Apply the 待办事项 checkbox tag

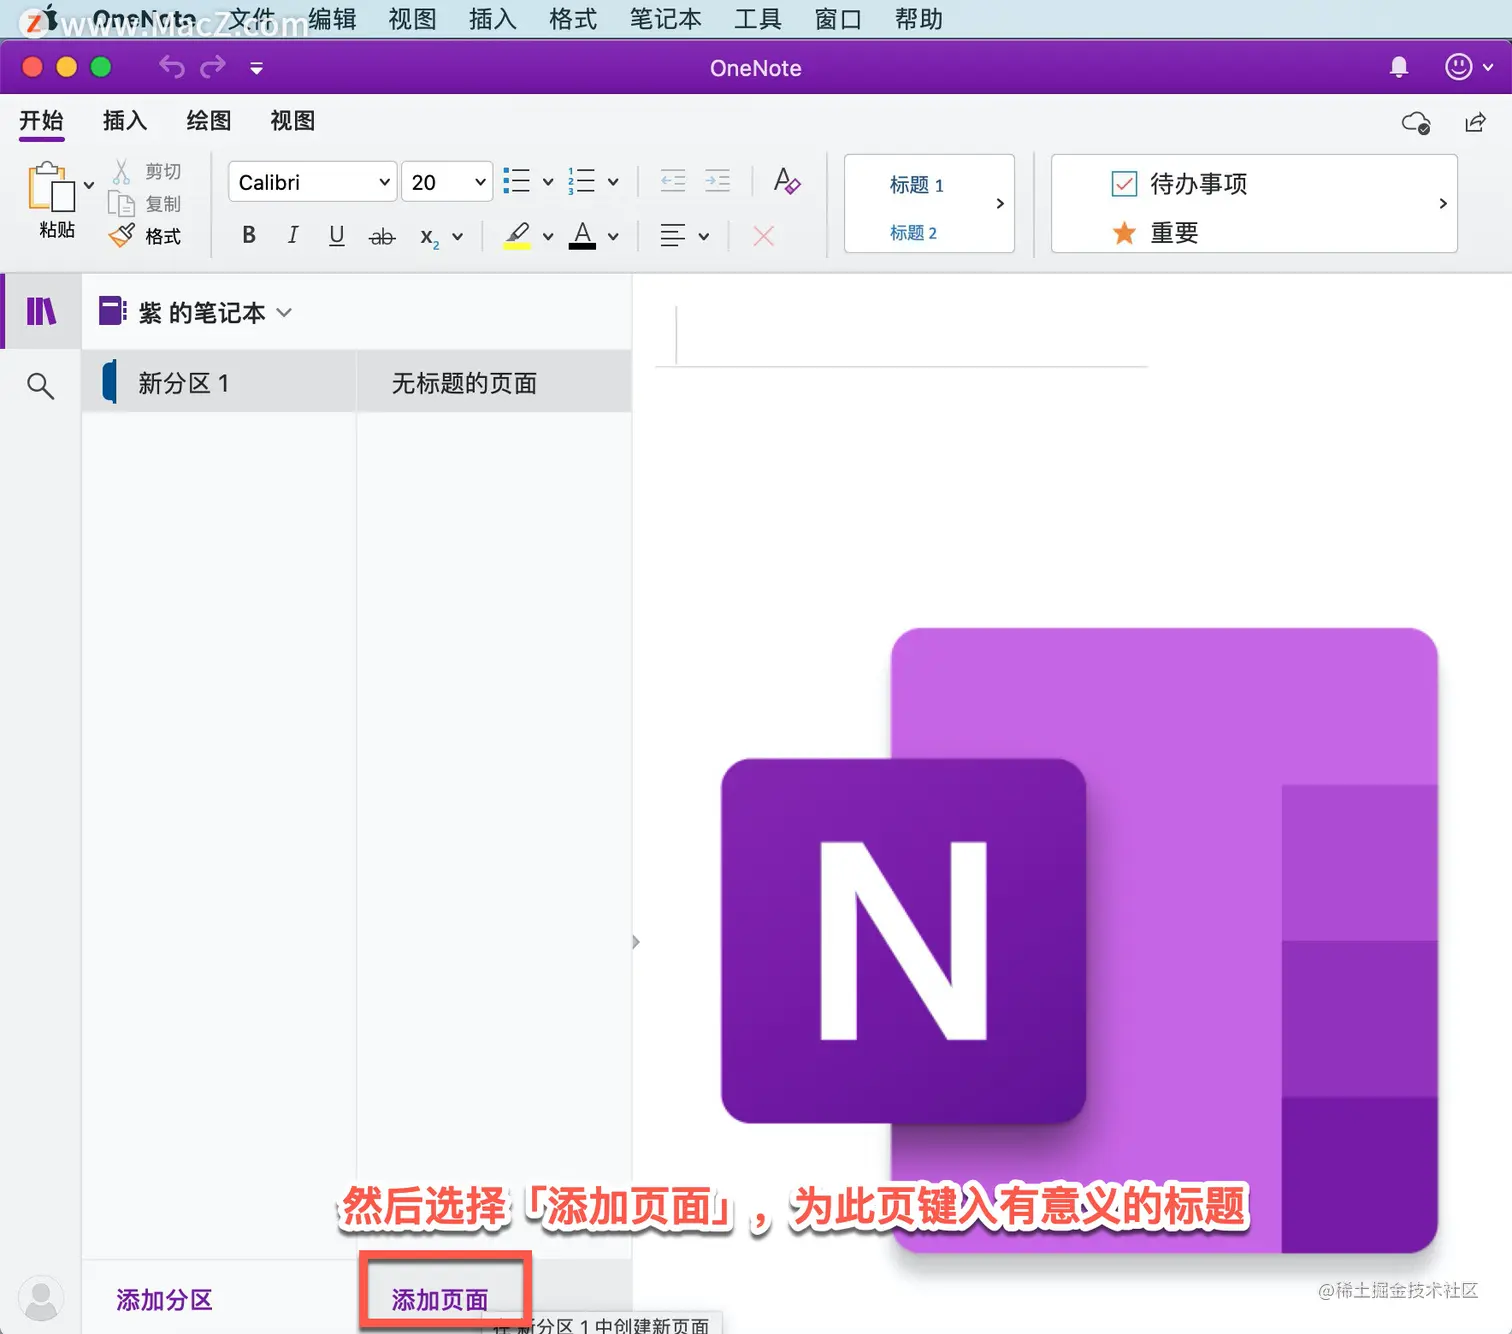[1179, 184]
